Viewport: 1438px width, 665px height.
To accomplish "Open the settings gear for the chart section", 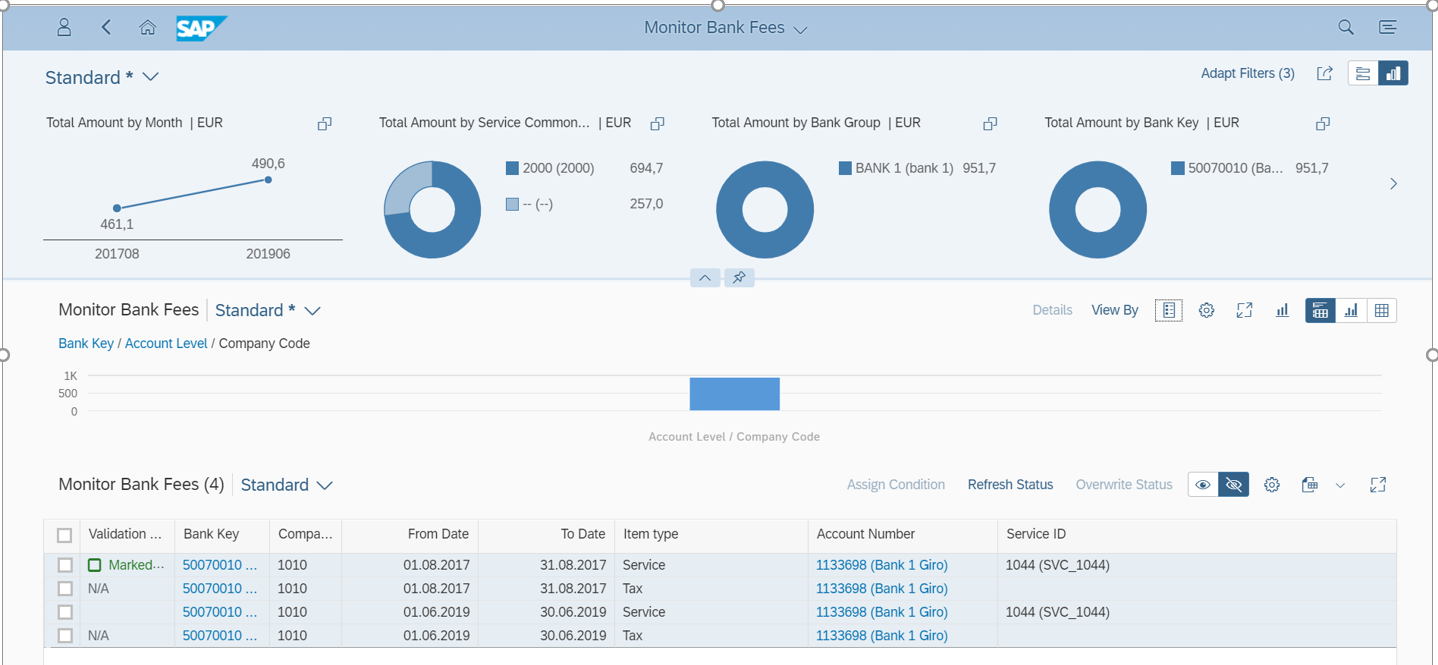I will pyautogui.click(x=1207, y=310).
